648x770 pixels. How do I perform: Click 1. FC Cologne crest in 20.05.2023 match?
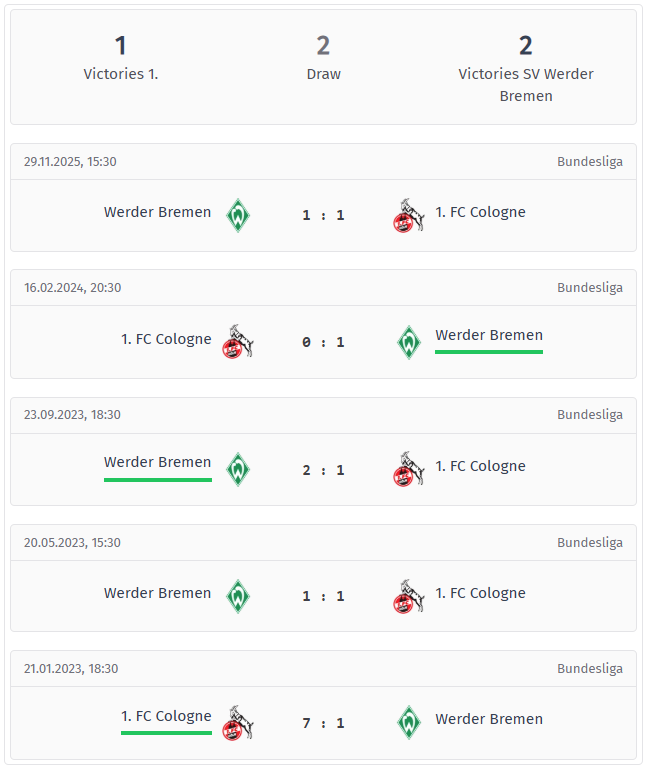(408, 596)
